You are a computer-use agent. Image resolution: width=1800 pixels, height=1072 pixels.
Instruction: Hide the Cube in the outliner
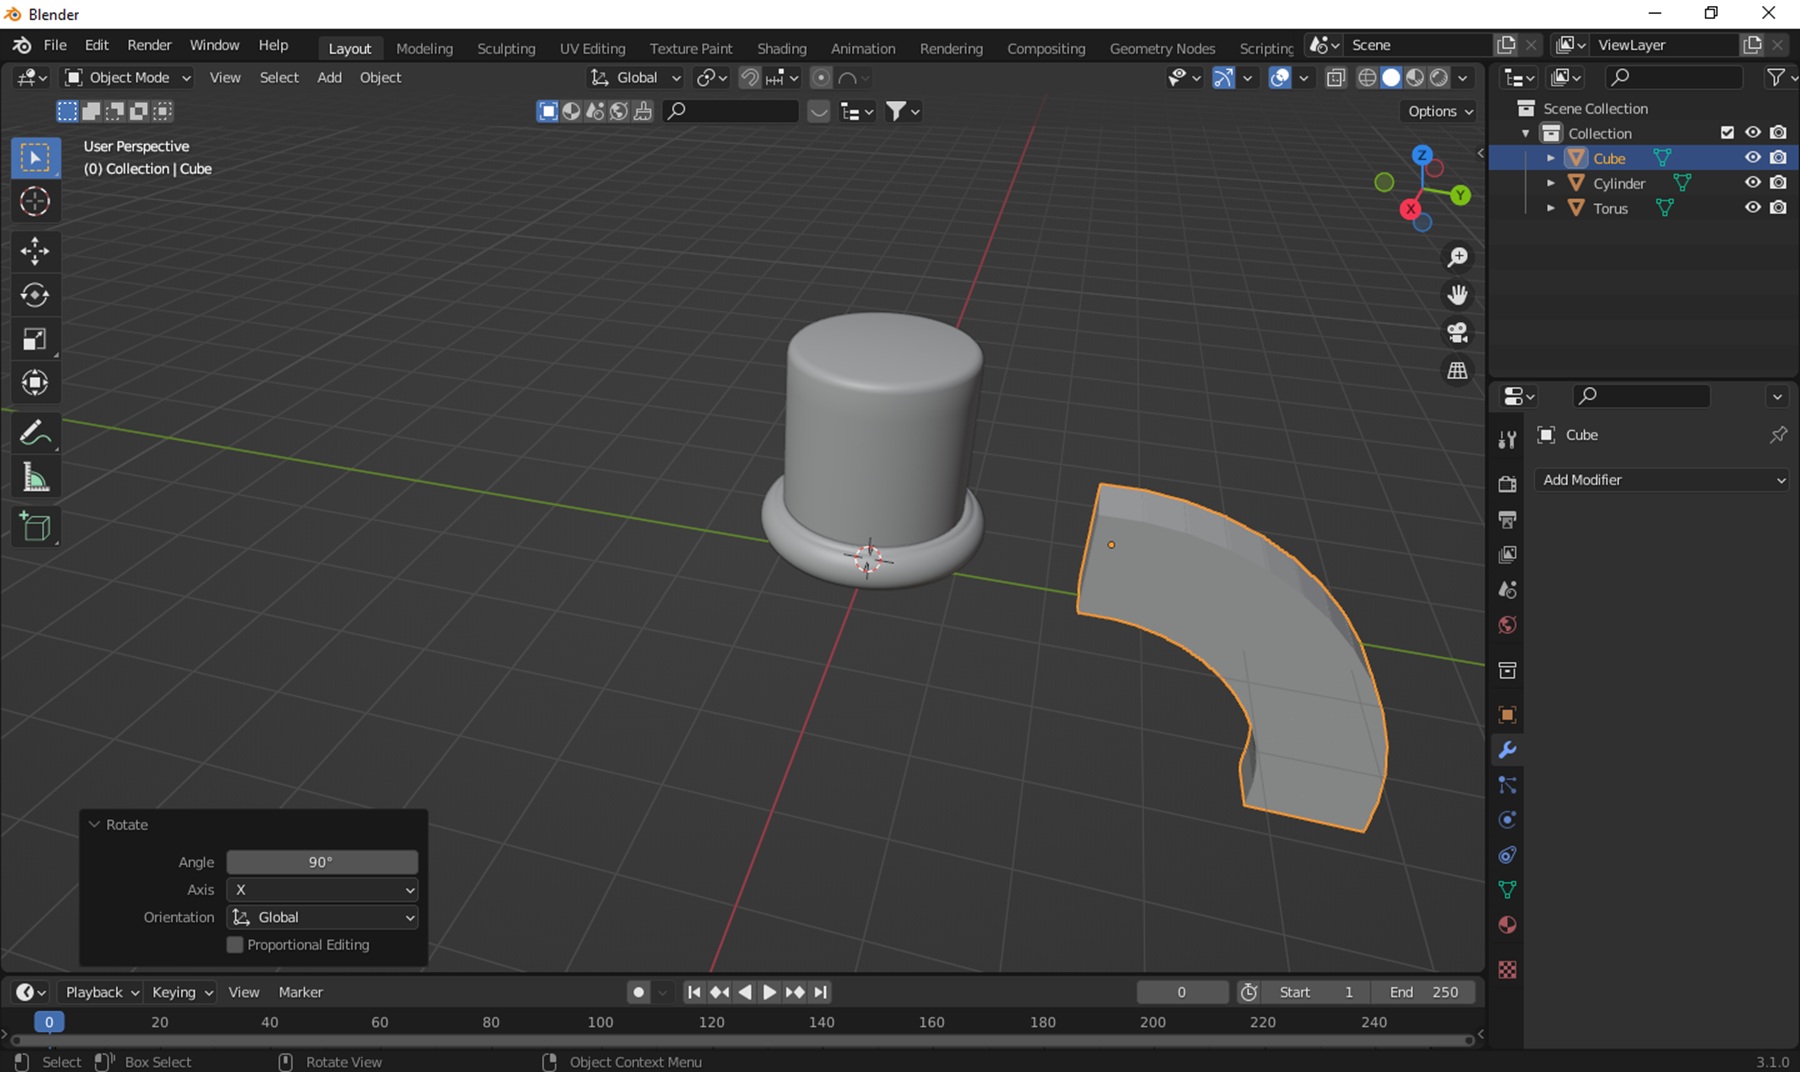(x=1753, y=158)
